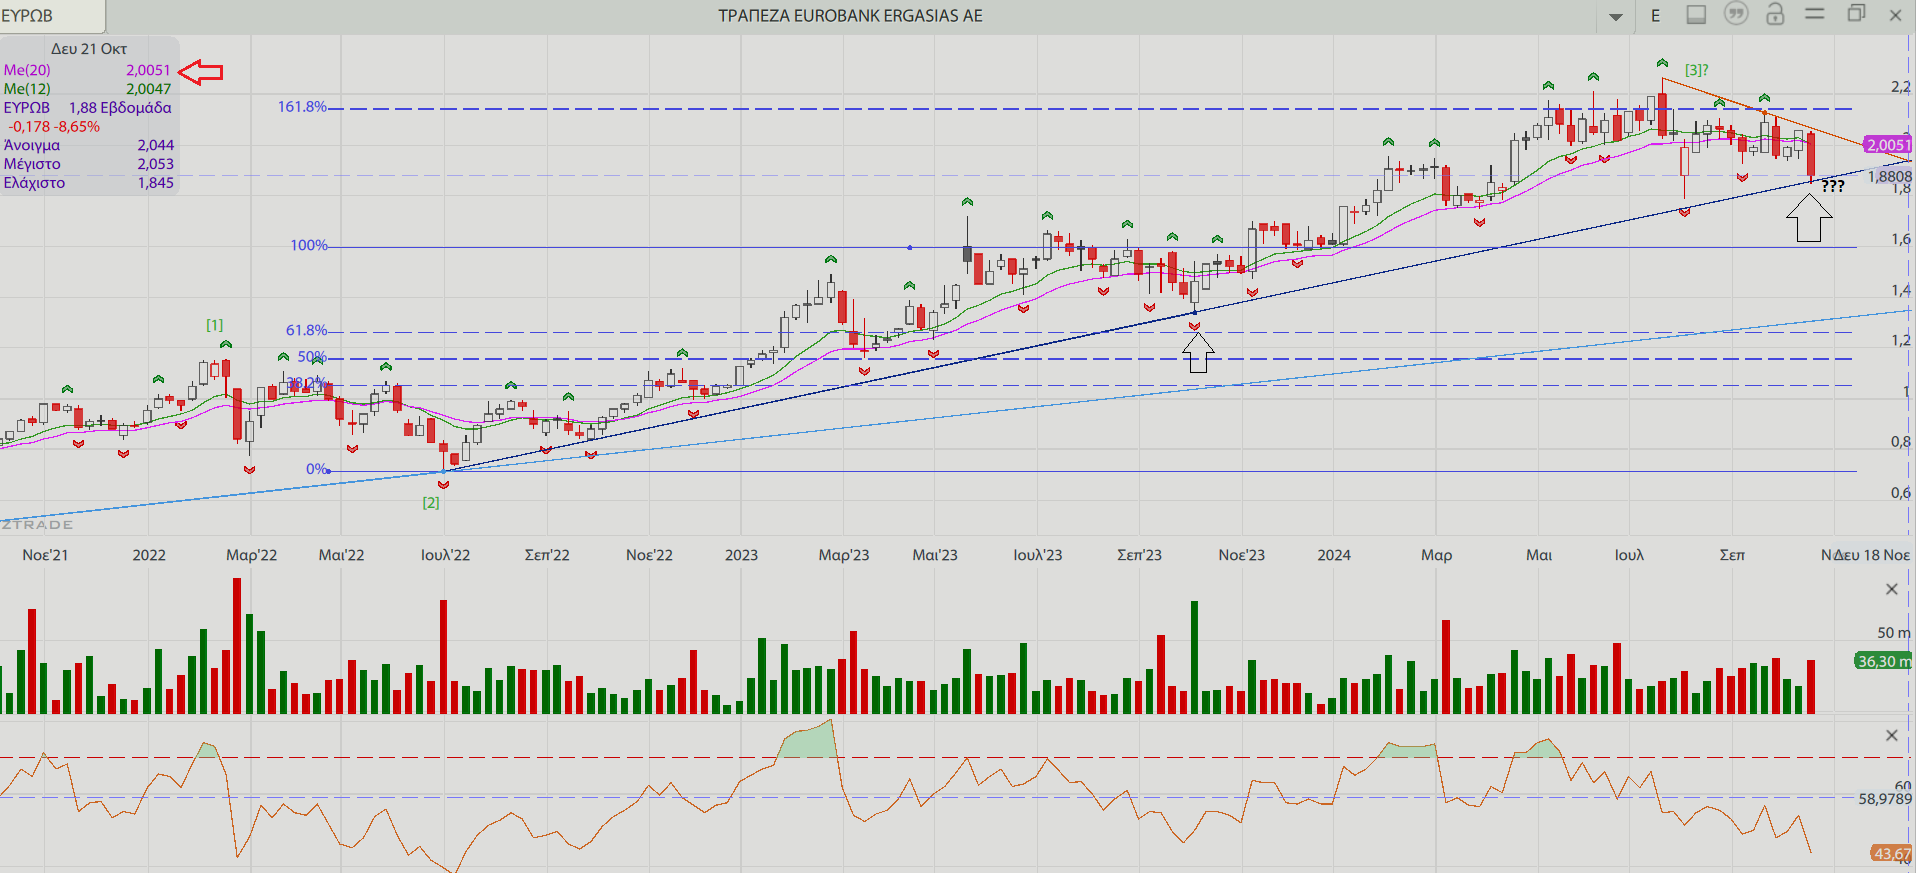Select the 1,8808 last price label
The image size is (1916, 873).
click(1889, 176)
